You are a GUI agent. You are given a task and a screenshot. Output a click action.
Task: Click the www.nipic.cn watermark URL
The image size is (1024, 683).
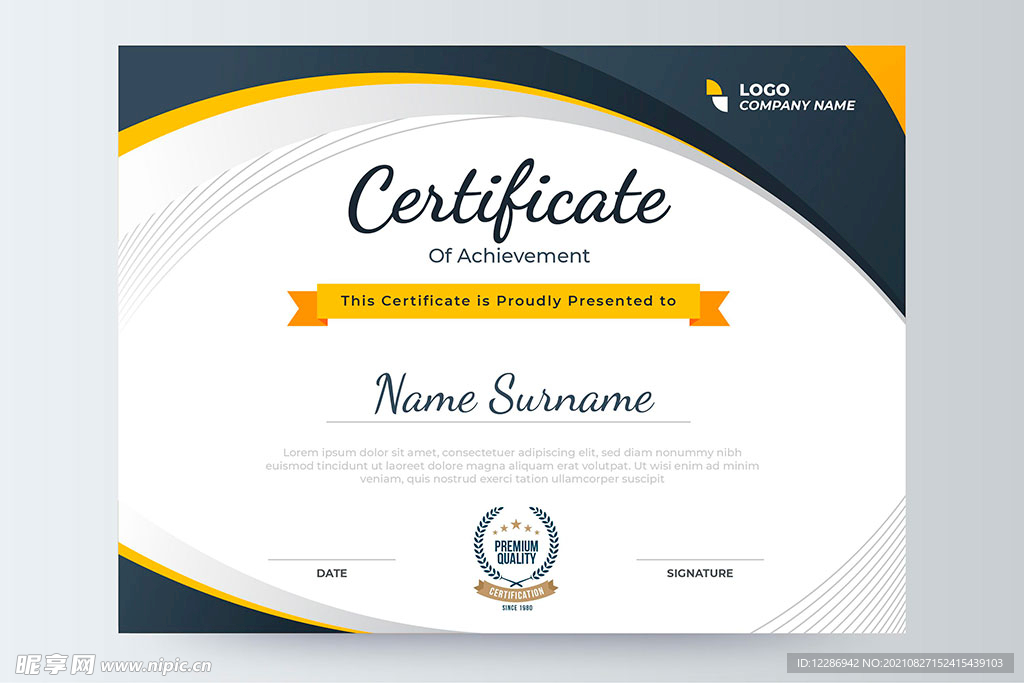156,666
